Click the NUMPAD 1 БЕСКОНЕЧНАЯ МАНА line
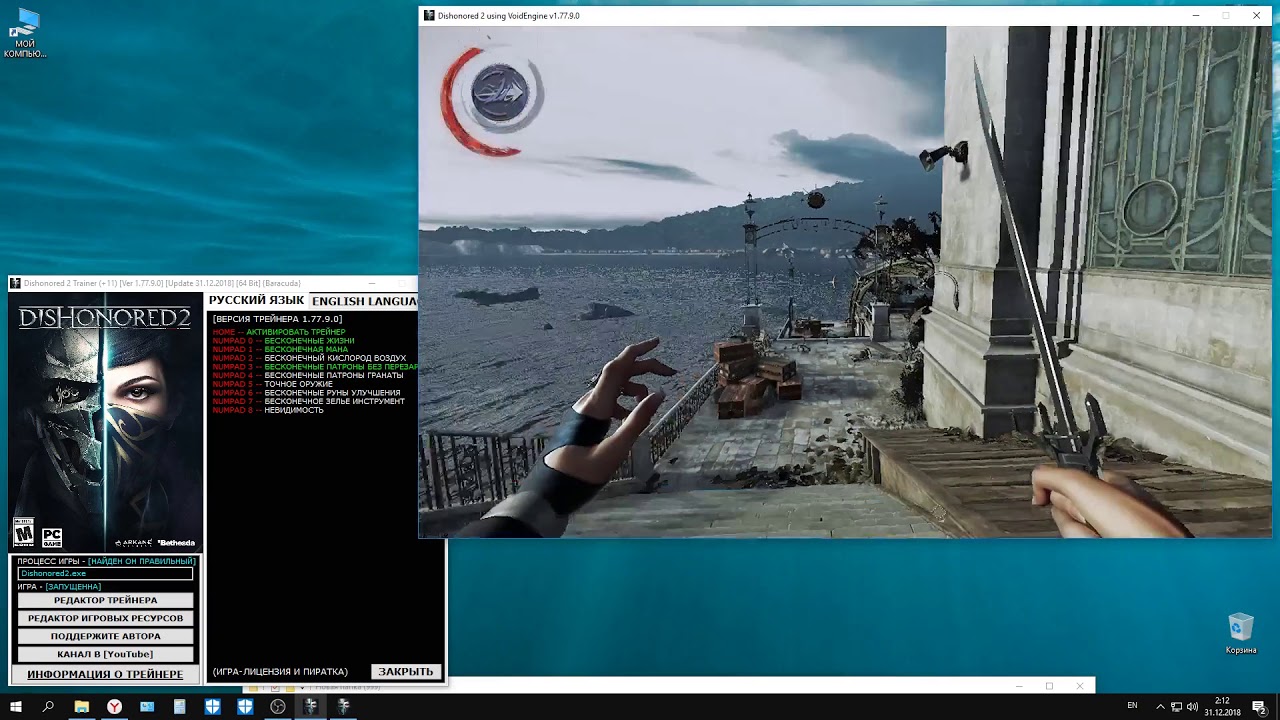Screen dimensions: 1280x720 280,350
